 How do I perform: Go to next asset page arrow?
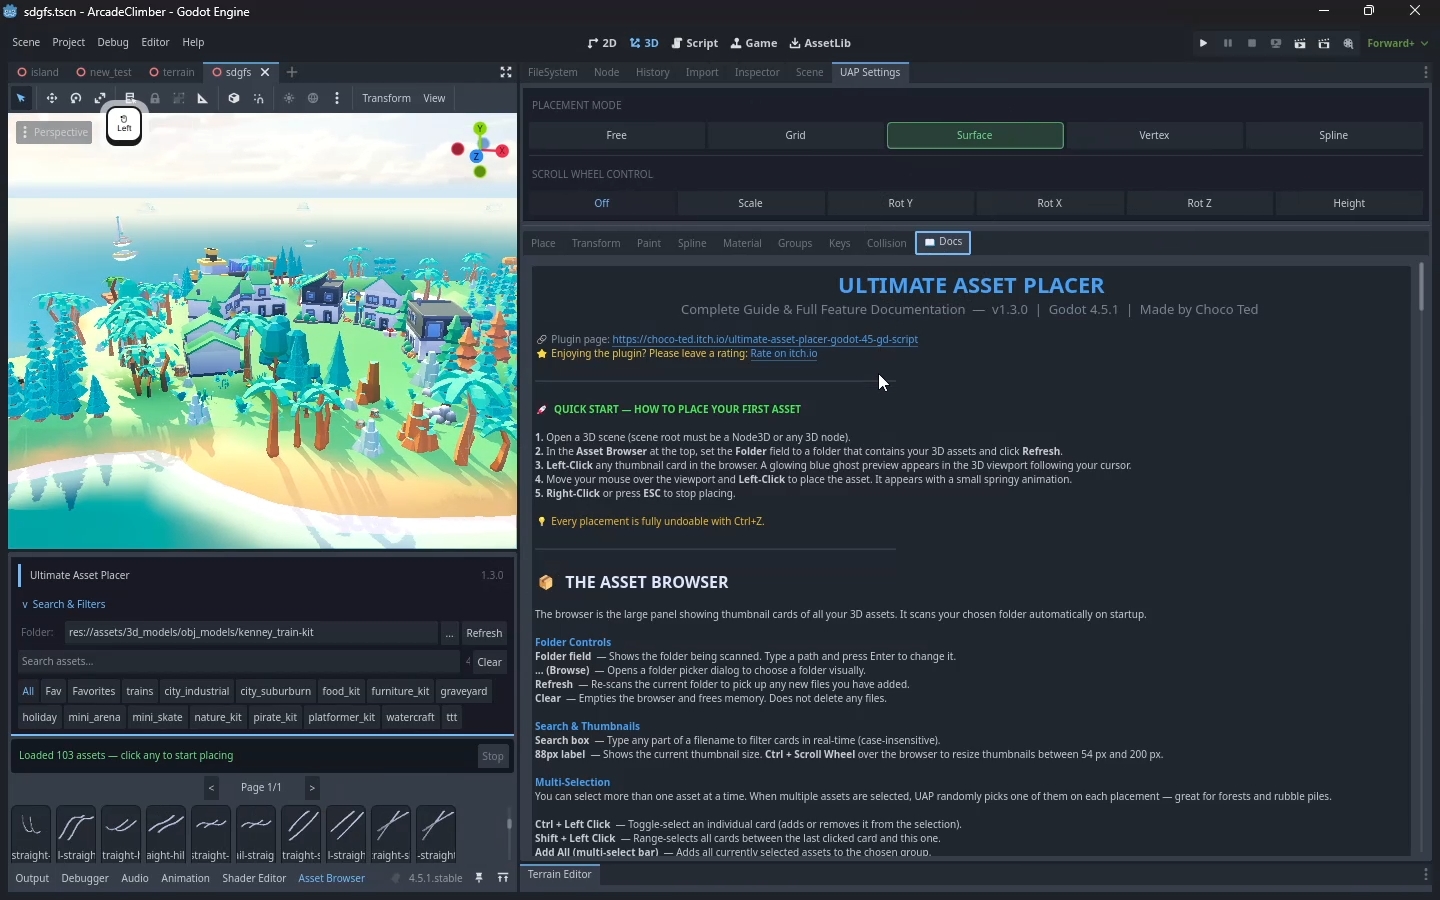pos(313,789)
